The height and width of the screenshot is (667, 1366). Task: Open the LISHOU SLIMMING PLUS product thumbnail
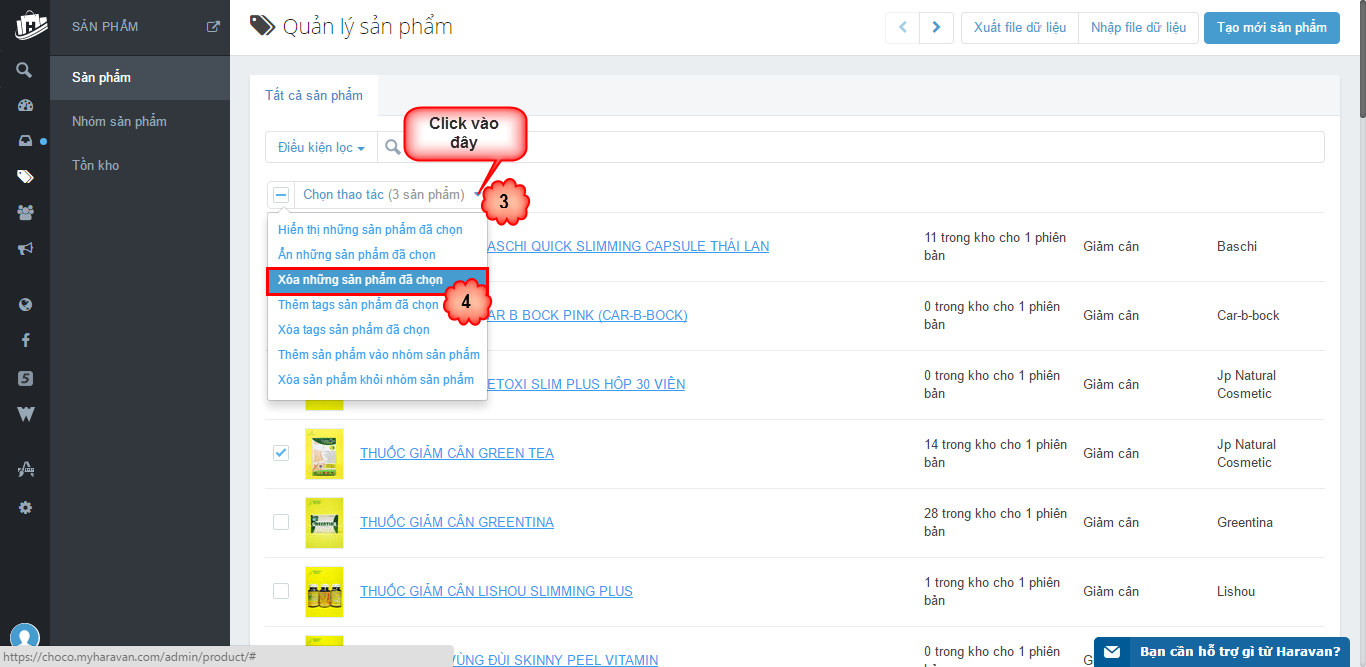[324, 592]
